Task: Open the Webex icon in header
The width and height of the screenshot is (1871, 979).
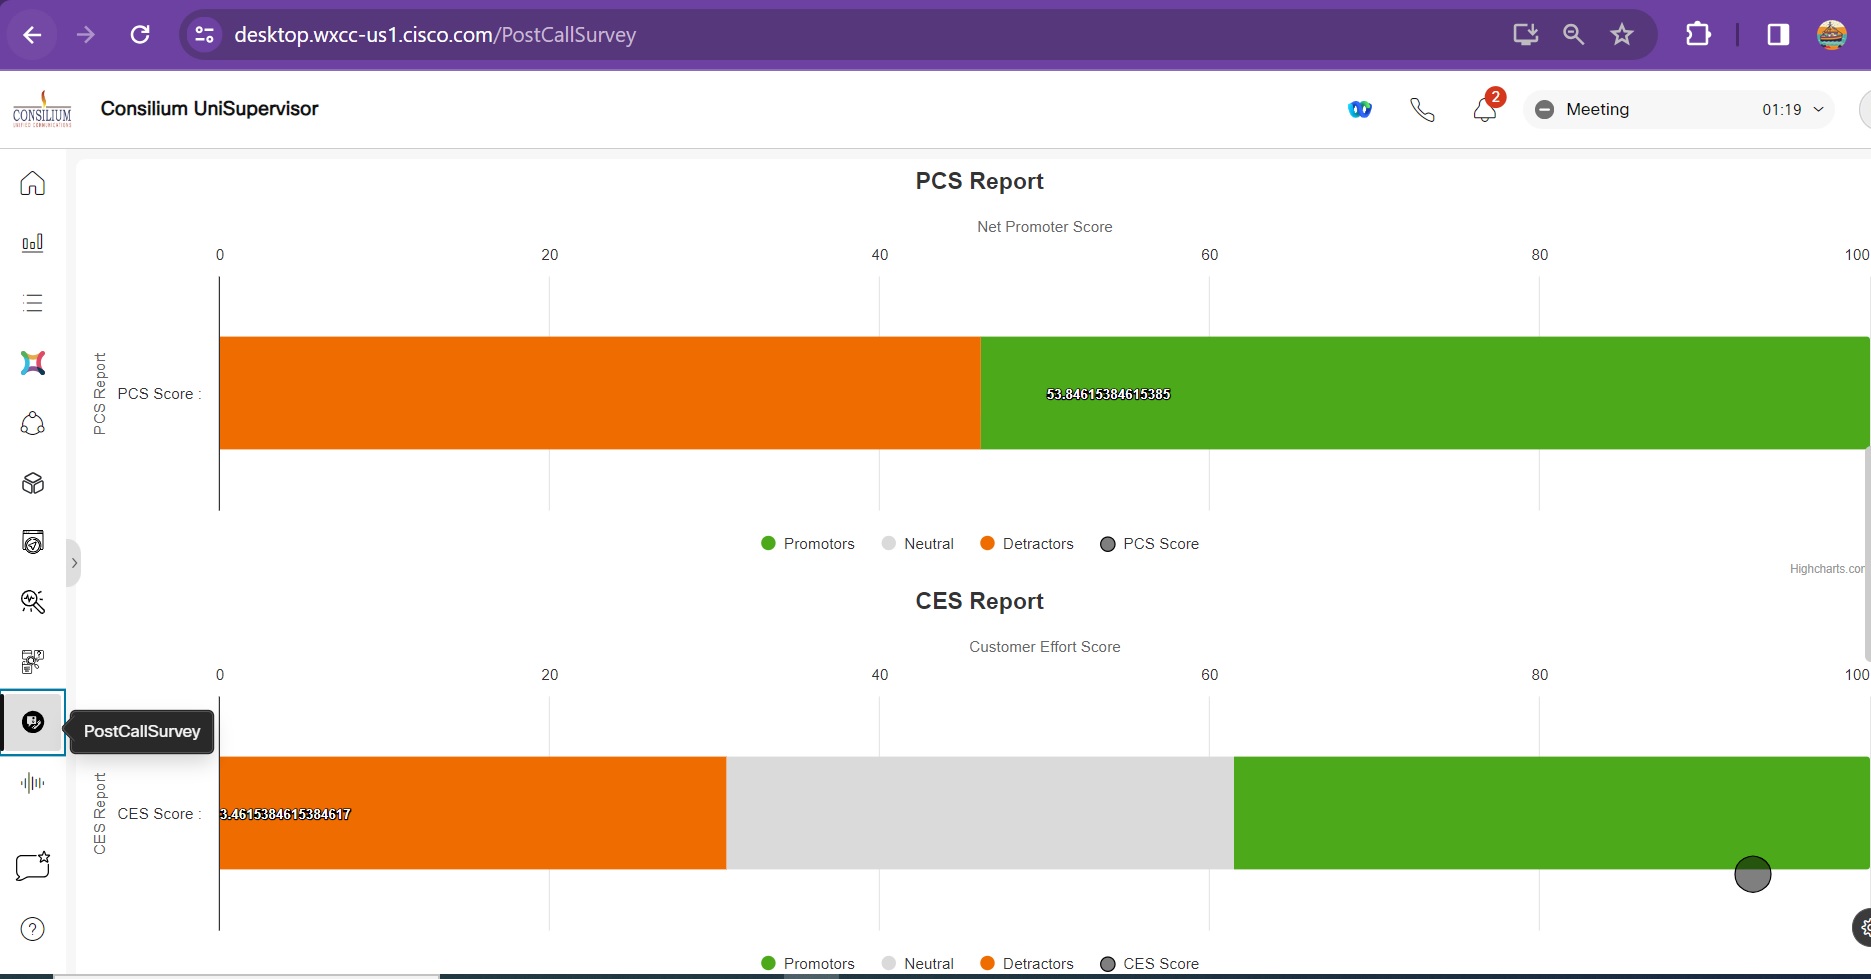Action: 1359,109
